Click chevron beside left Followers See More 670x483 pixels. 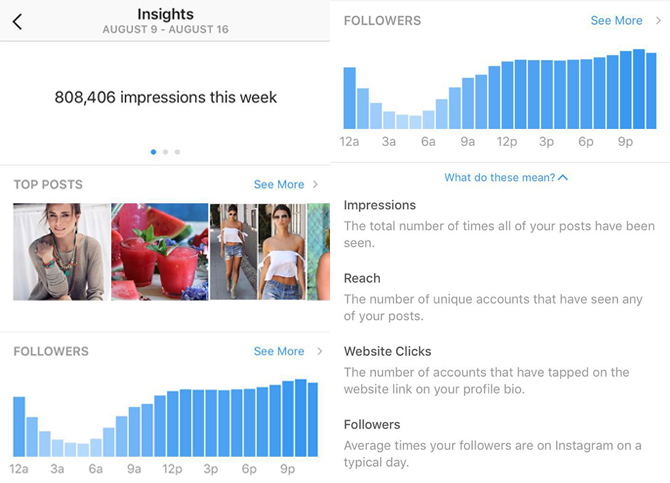pos(320,351)
